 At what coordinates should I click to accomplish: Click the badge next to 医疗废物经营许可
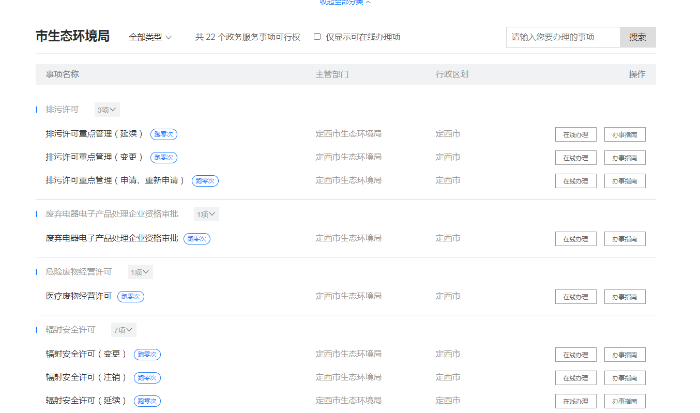[131, 296]
